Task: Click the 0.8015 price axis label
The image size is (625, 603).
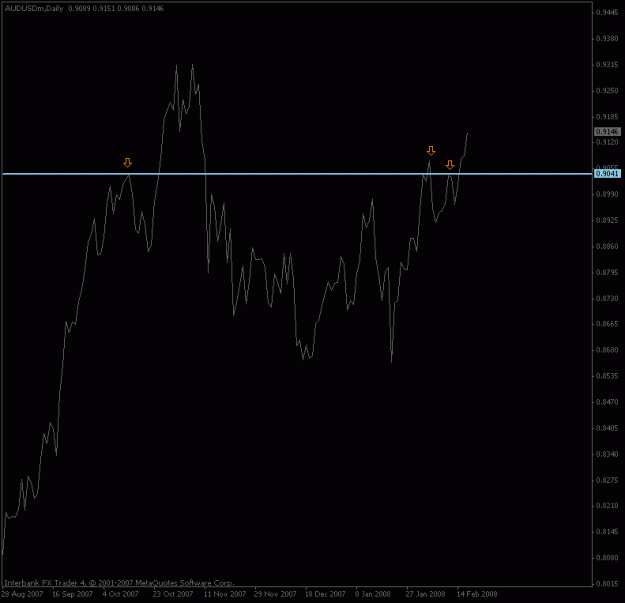Action: (x=607, y=583)
